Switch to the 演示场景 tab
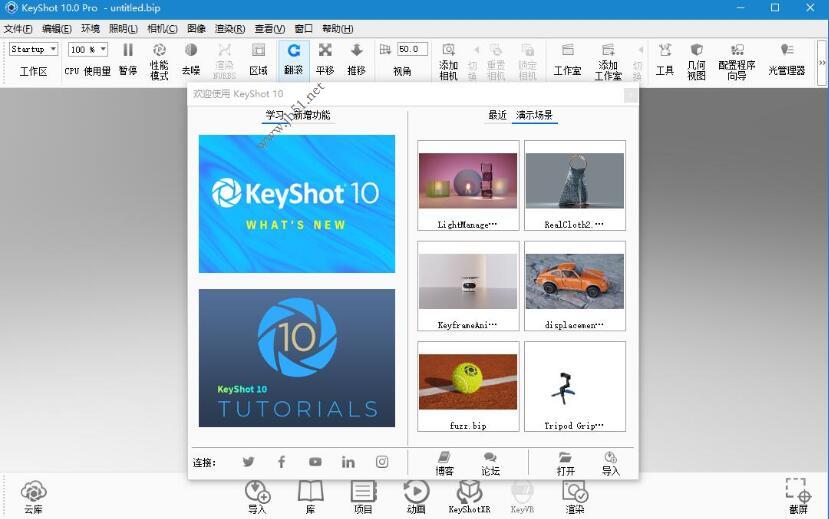829x519 pixels. tap(534, 115)
